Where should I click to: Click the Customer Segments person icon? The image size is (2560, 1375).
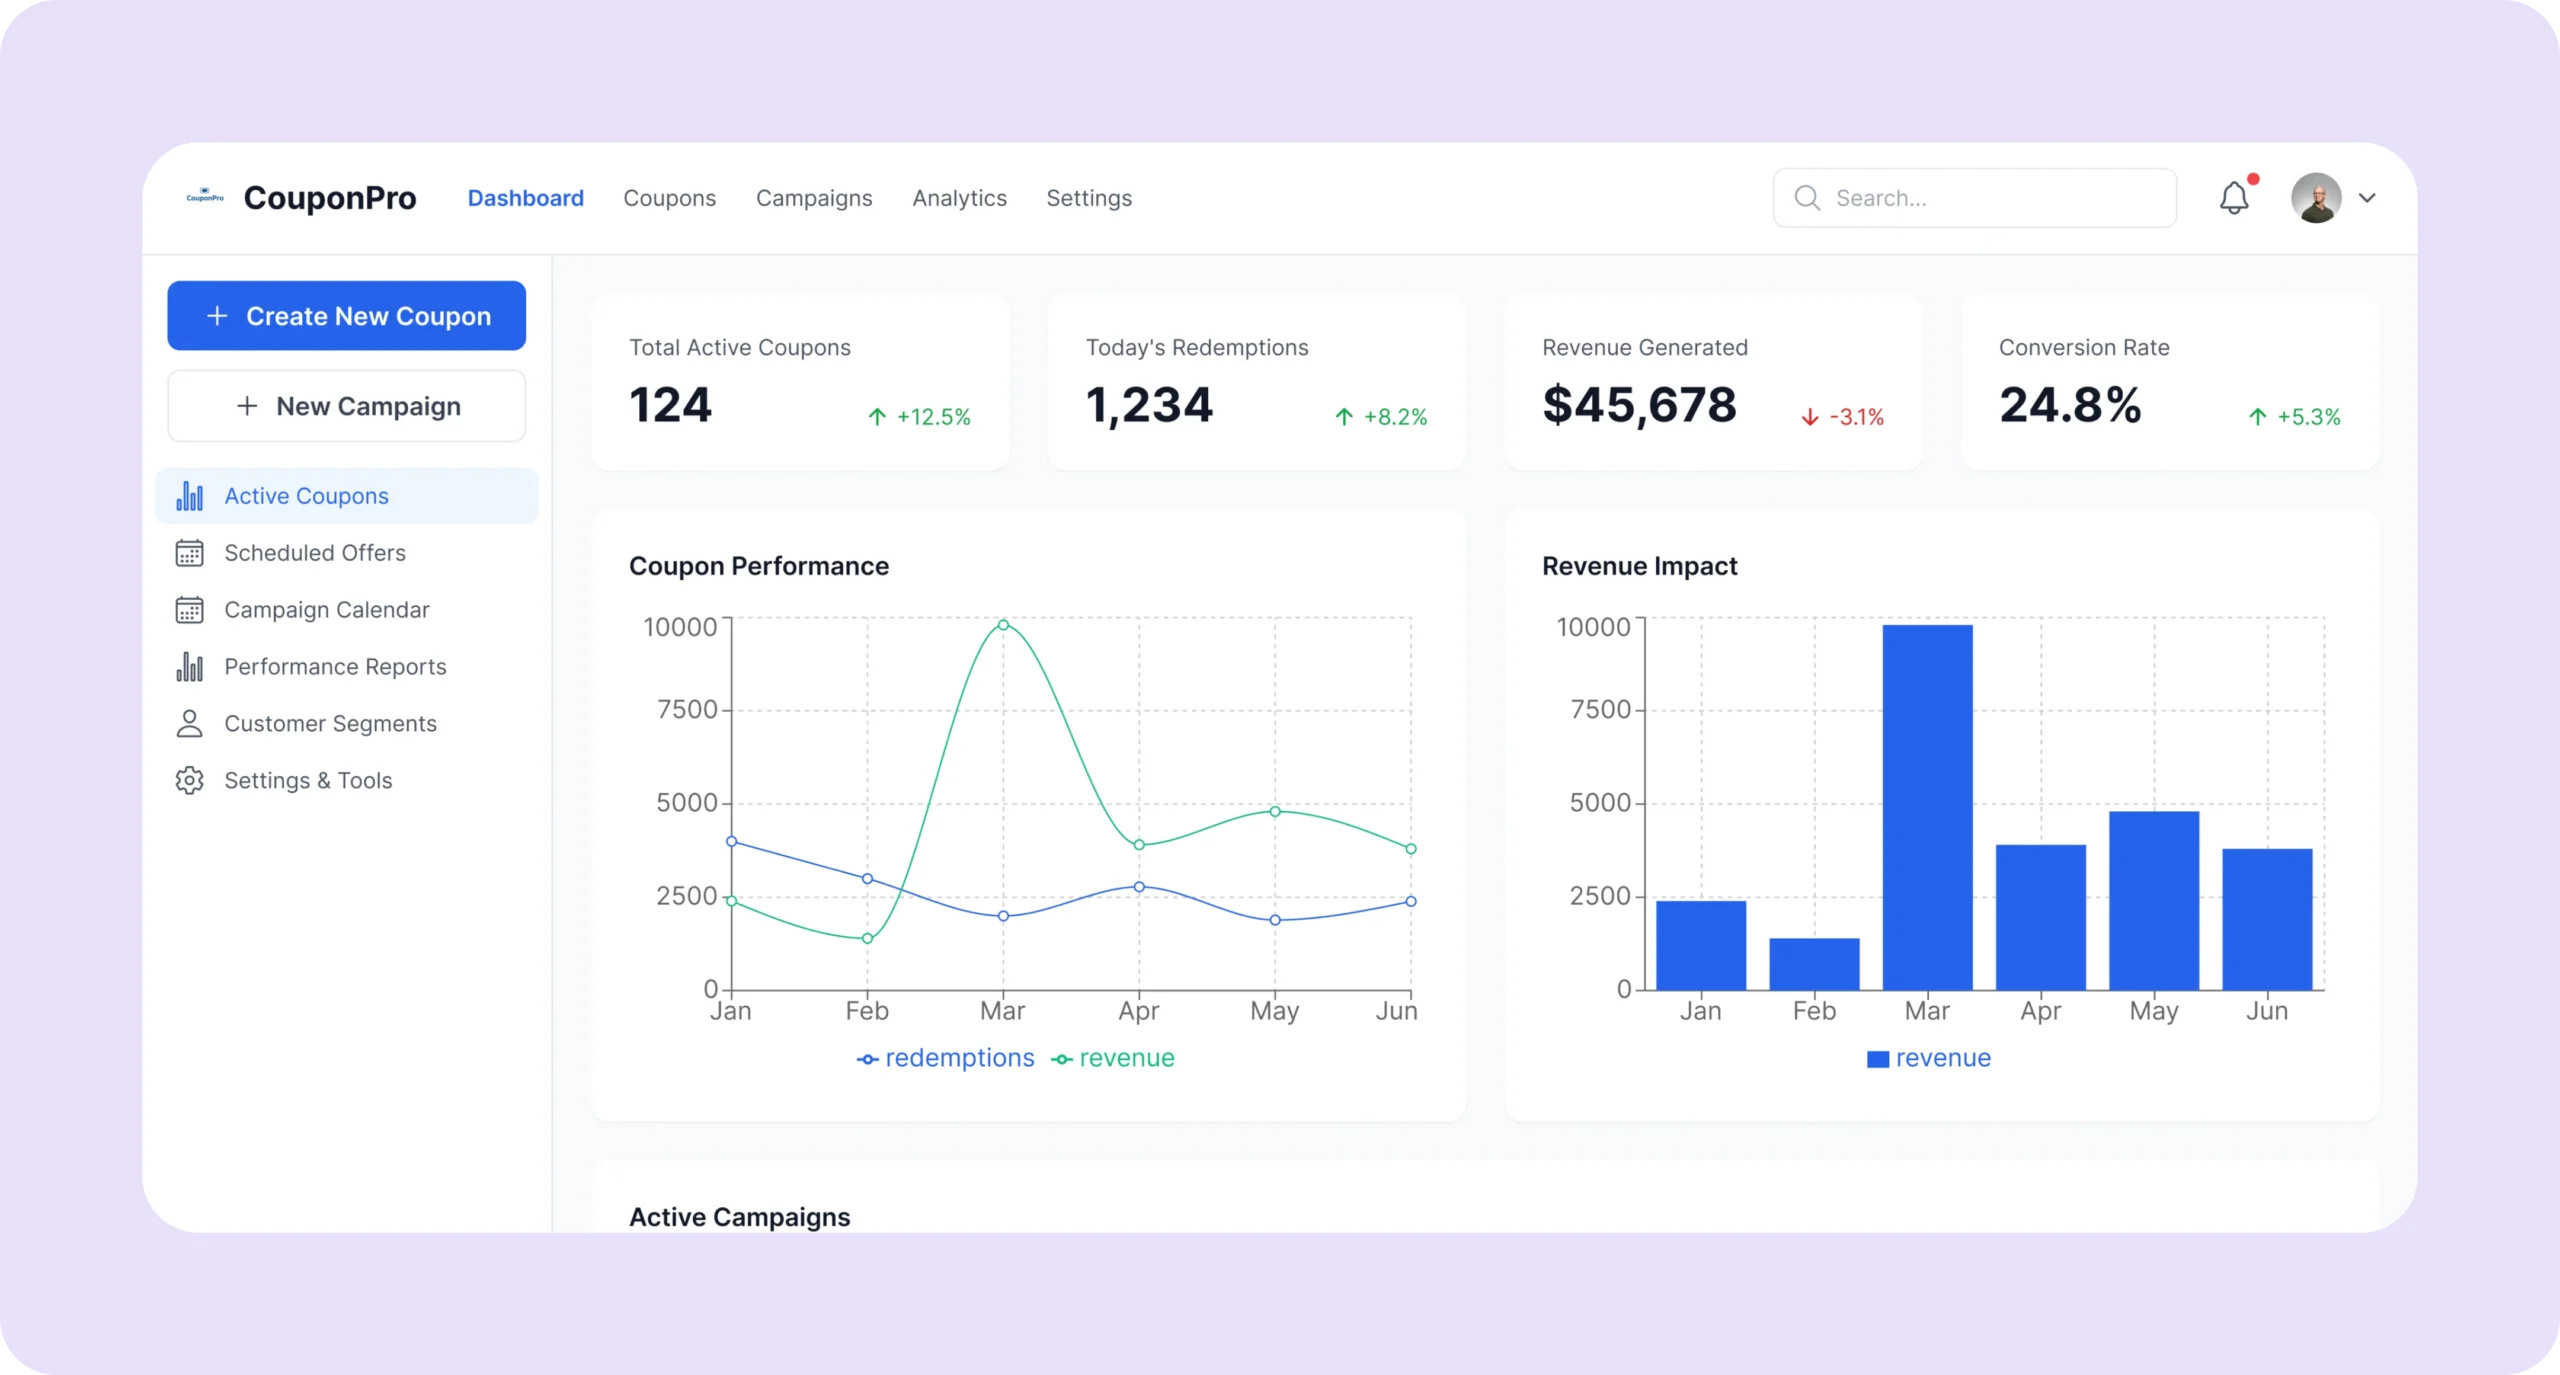pyautogui.click(x=189, y=724)
